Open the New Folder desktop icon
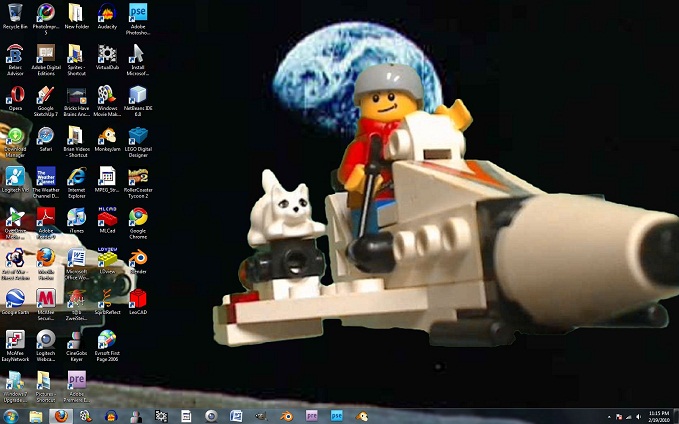The width and height of the screenshot is (679, 424). click(x=77, y=16)
